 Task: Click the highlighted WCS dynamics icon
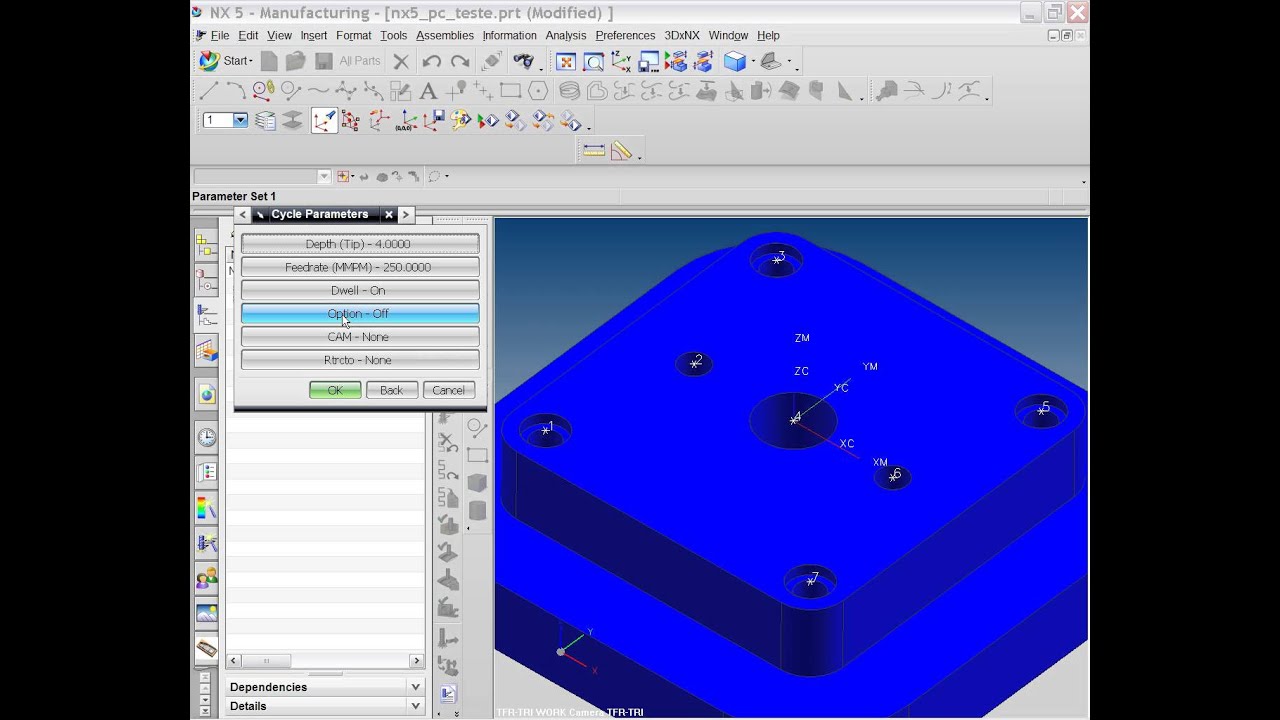click(x=323, y=121)
